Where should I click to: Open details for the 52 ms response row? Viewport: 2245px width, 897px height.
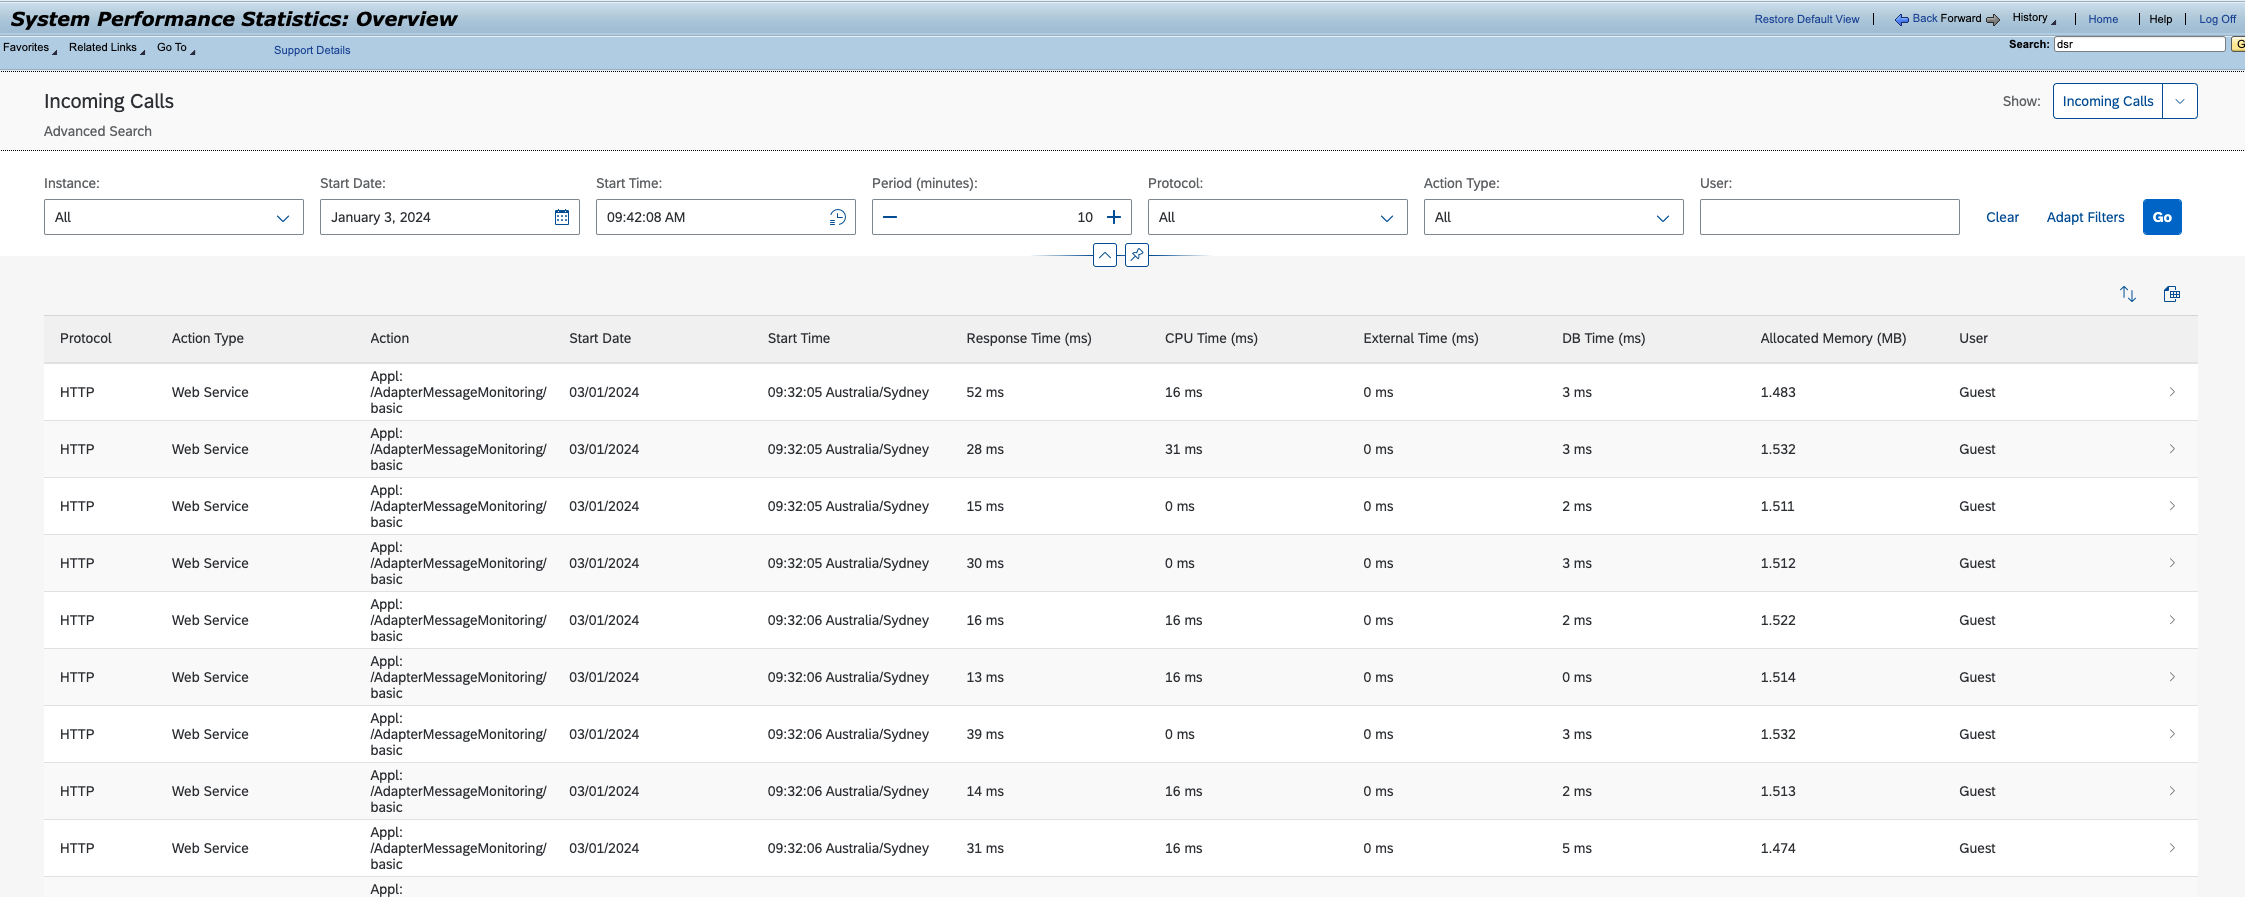tap(2172, 392)
